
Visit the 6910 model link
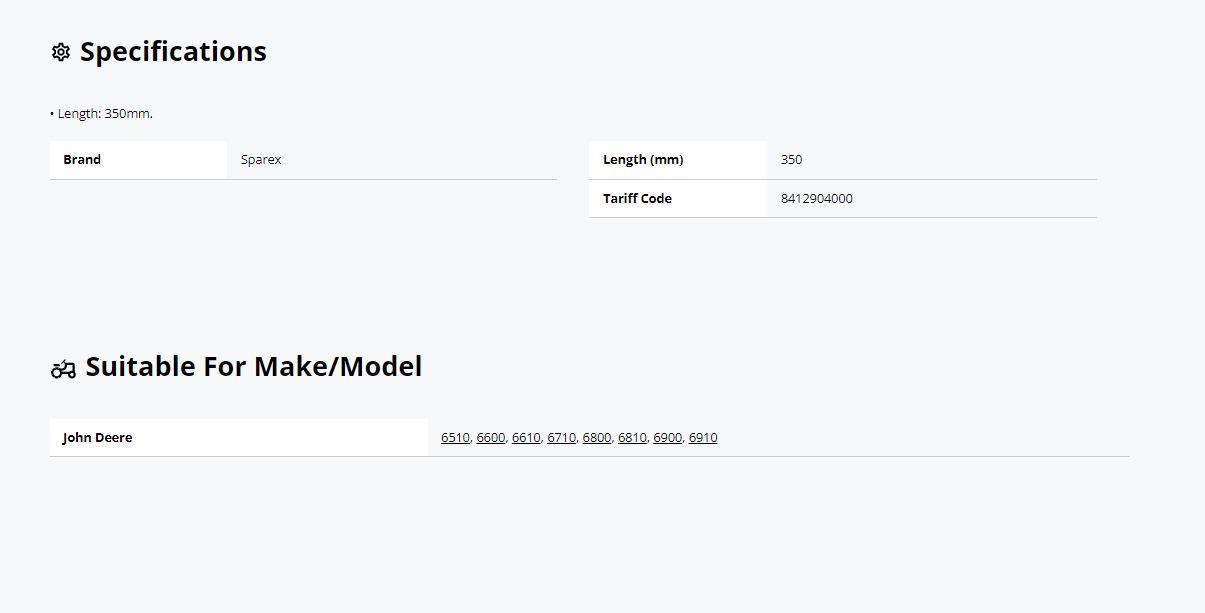pos(703,437)
